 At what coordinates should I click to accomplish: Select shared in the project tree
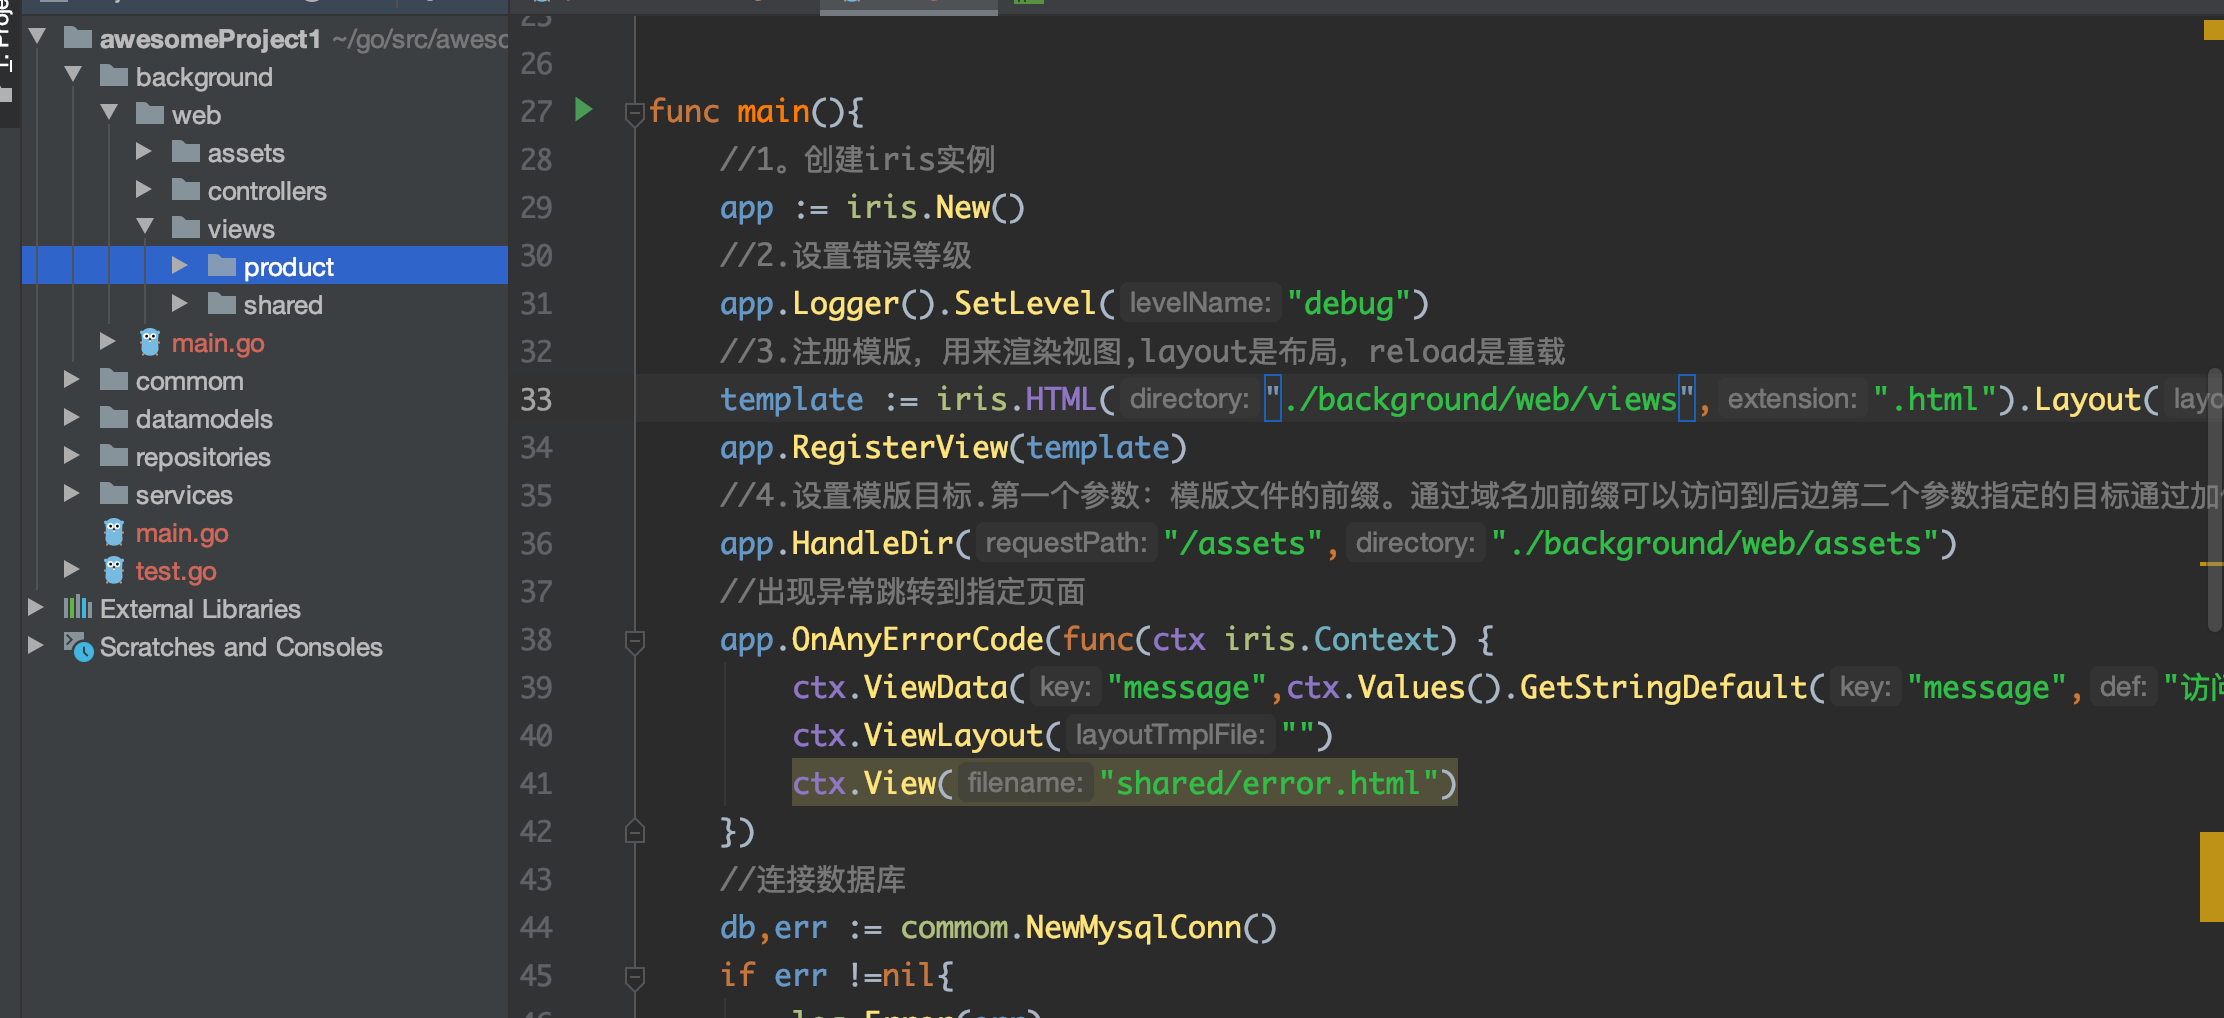coord(283,304)
